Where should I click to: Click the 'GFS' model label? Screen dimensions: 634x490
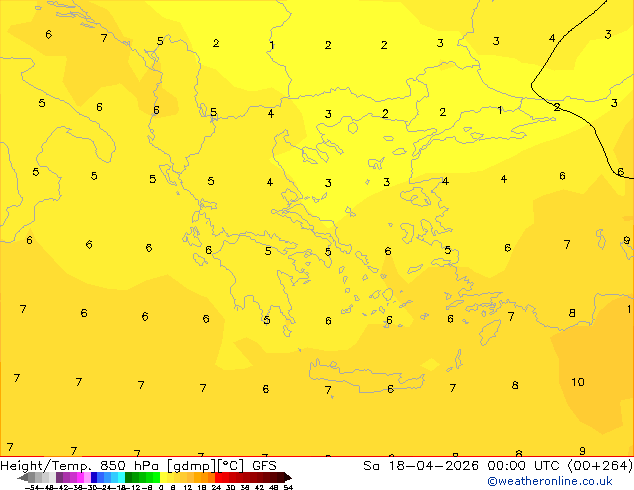point(264,466)
